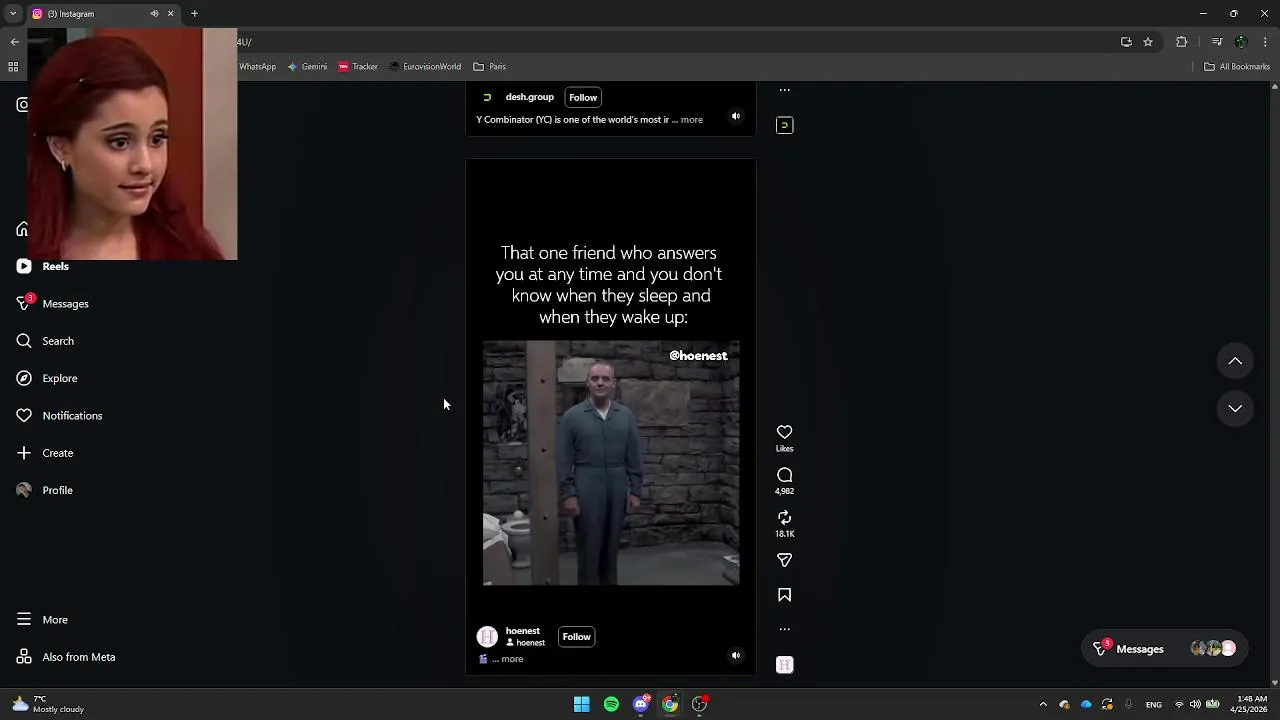
Task: Open the volume control in system tray
Action: click(1195, 704)
